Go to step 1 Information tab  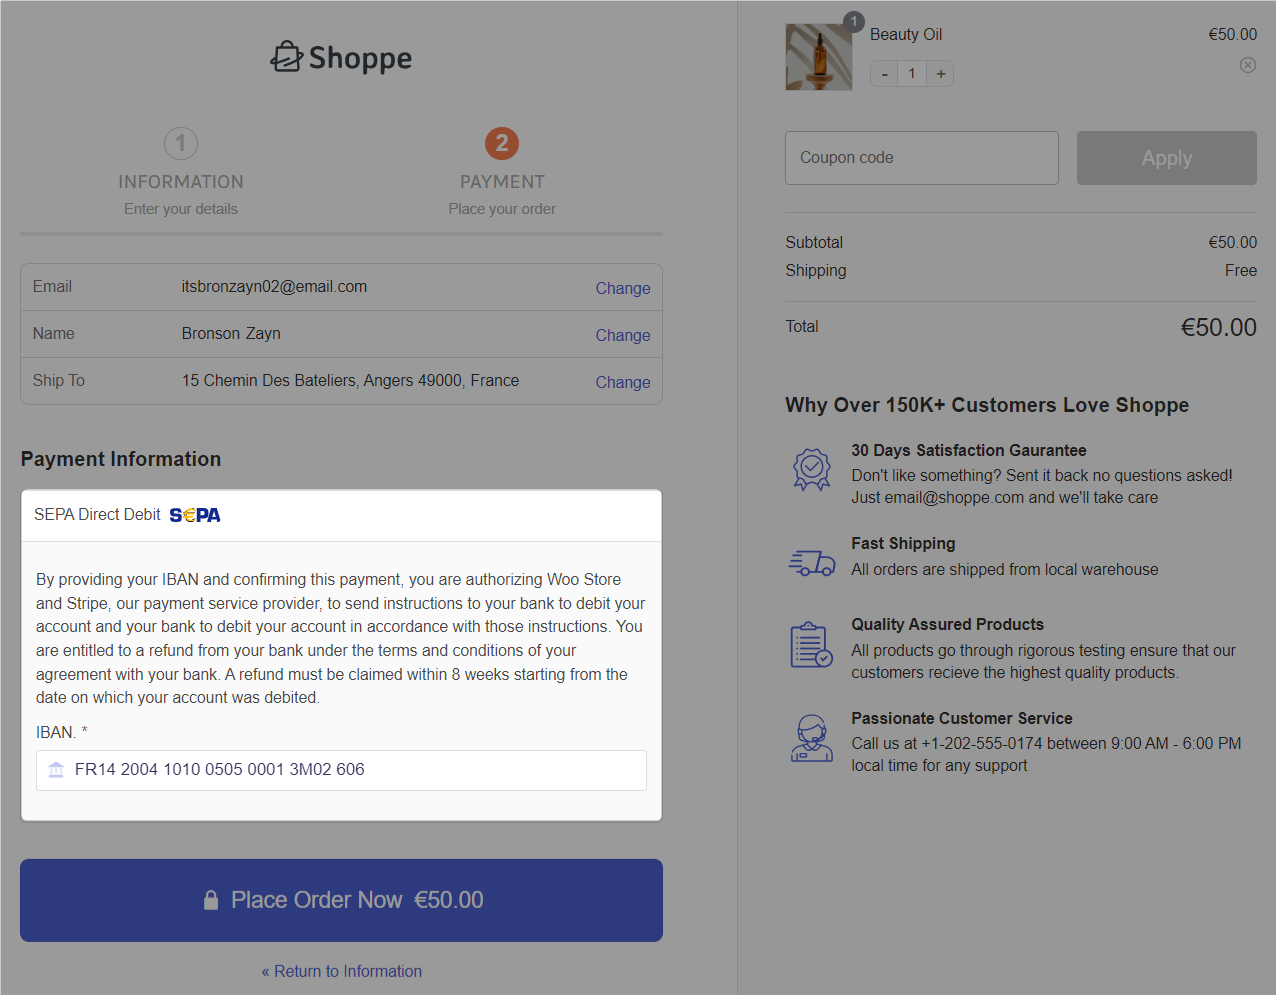tap(181, 172)
